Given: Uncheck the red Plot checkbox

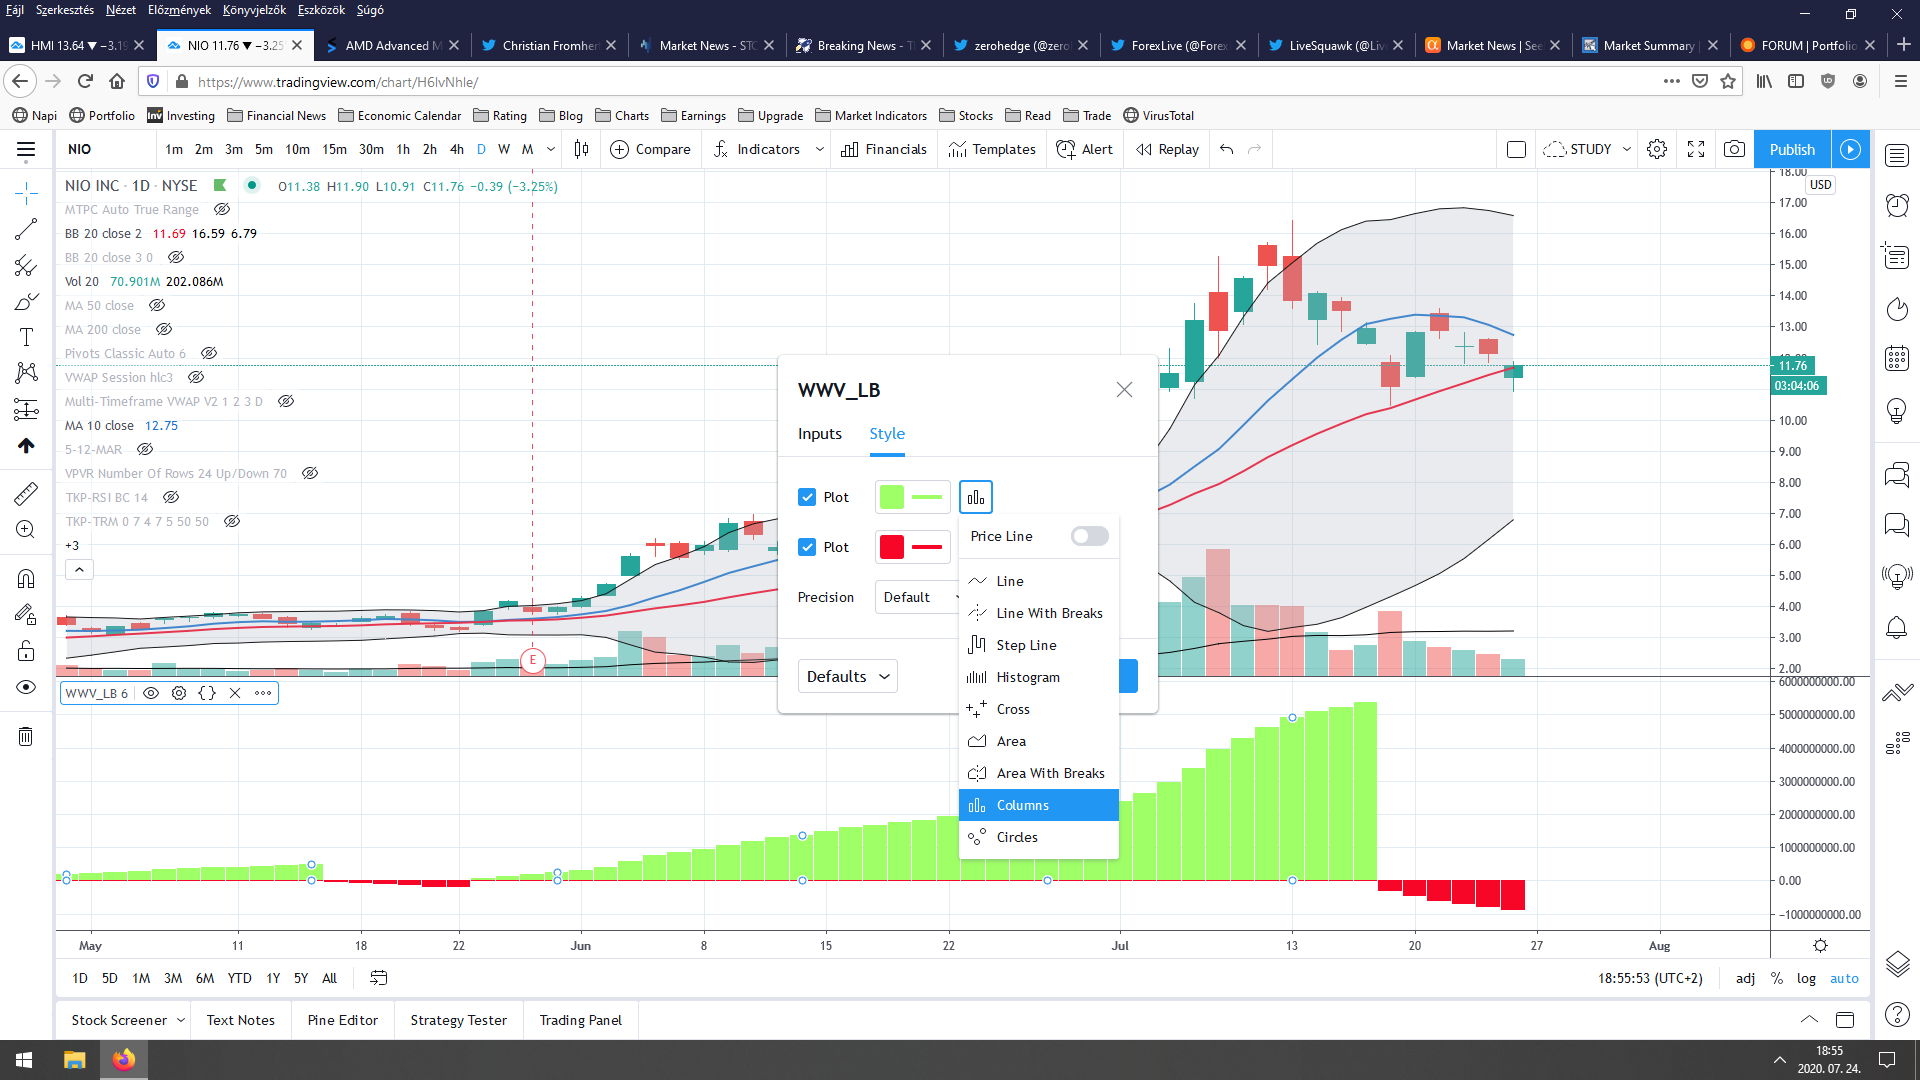Looking at the screenshot, I should coord(807,547).
